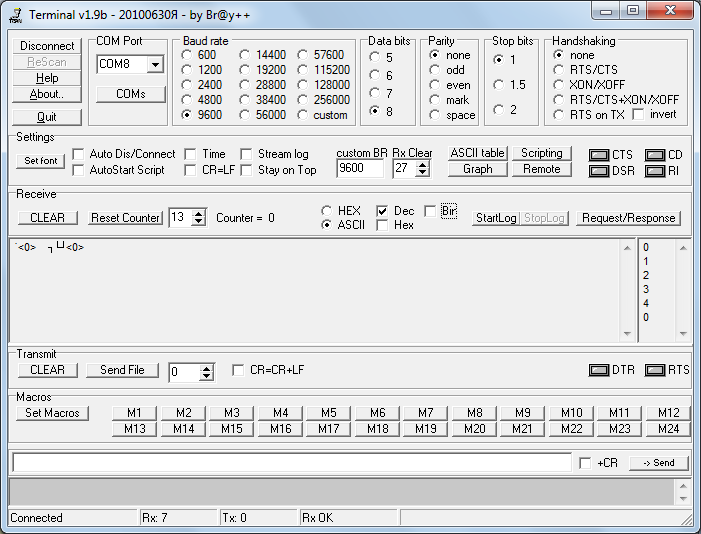Increase the Rx Clear spinner value
This screenshot has width=701, height=534.
point(423,164)
